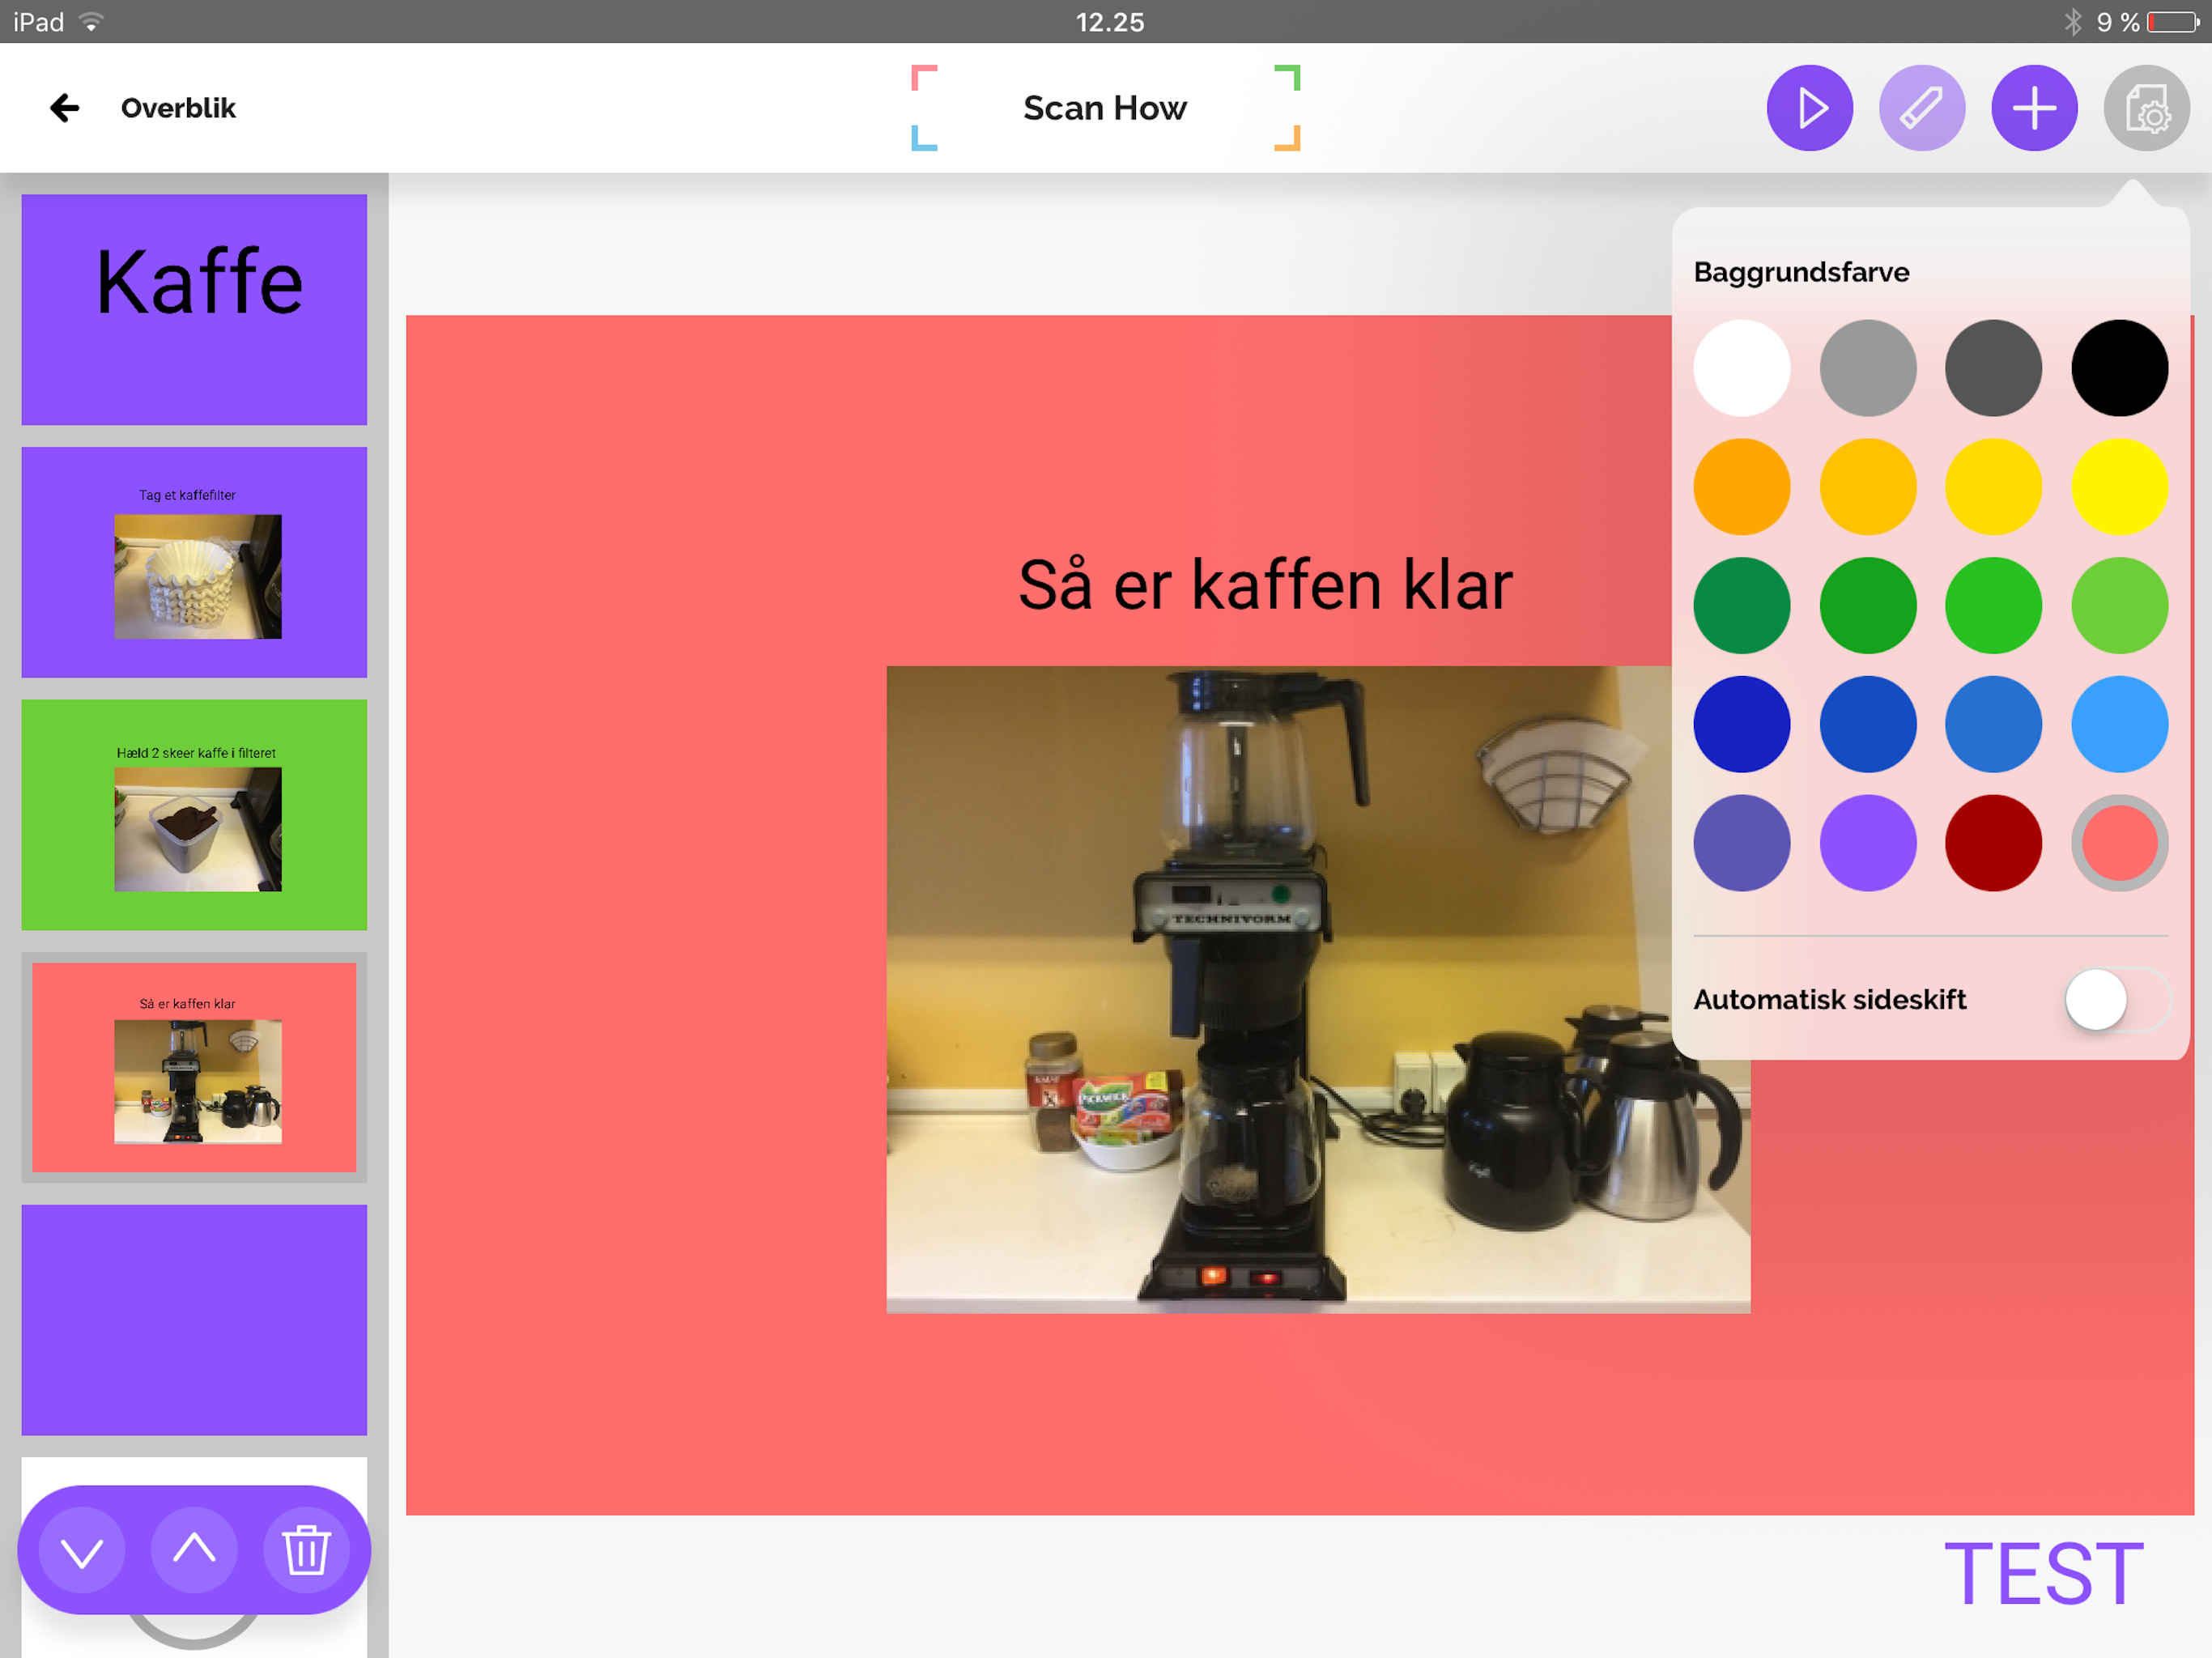The image size is (2212, 1658).
Task: Select the Tag et kaffefilter page thumbnail
Action: [194, 562]
